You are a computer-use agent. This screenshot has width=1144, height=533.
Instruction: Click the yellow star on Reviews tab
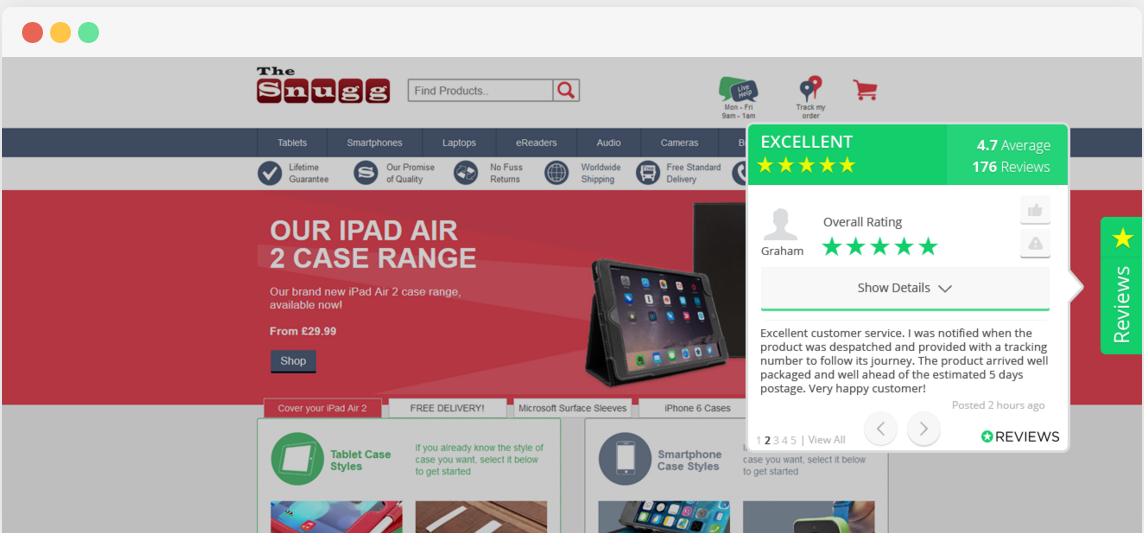[x=1122, y=238]
